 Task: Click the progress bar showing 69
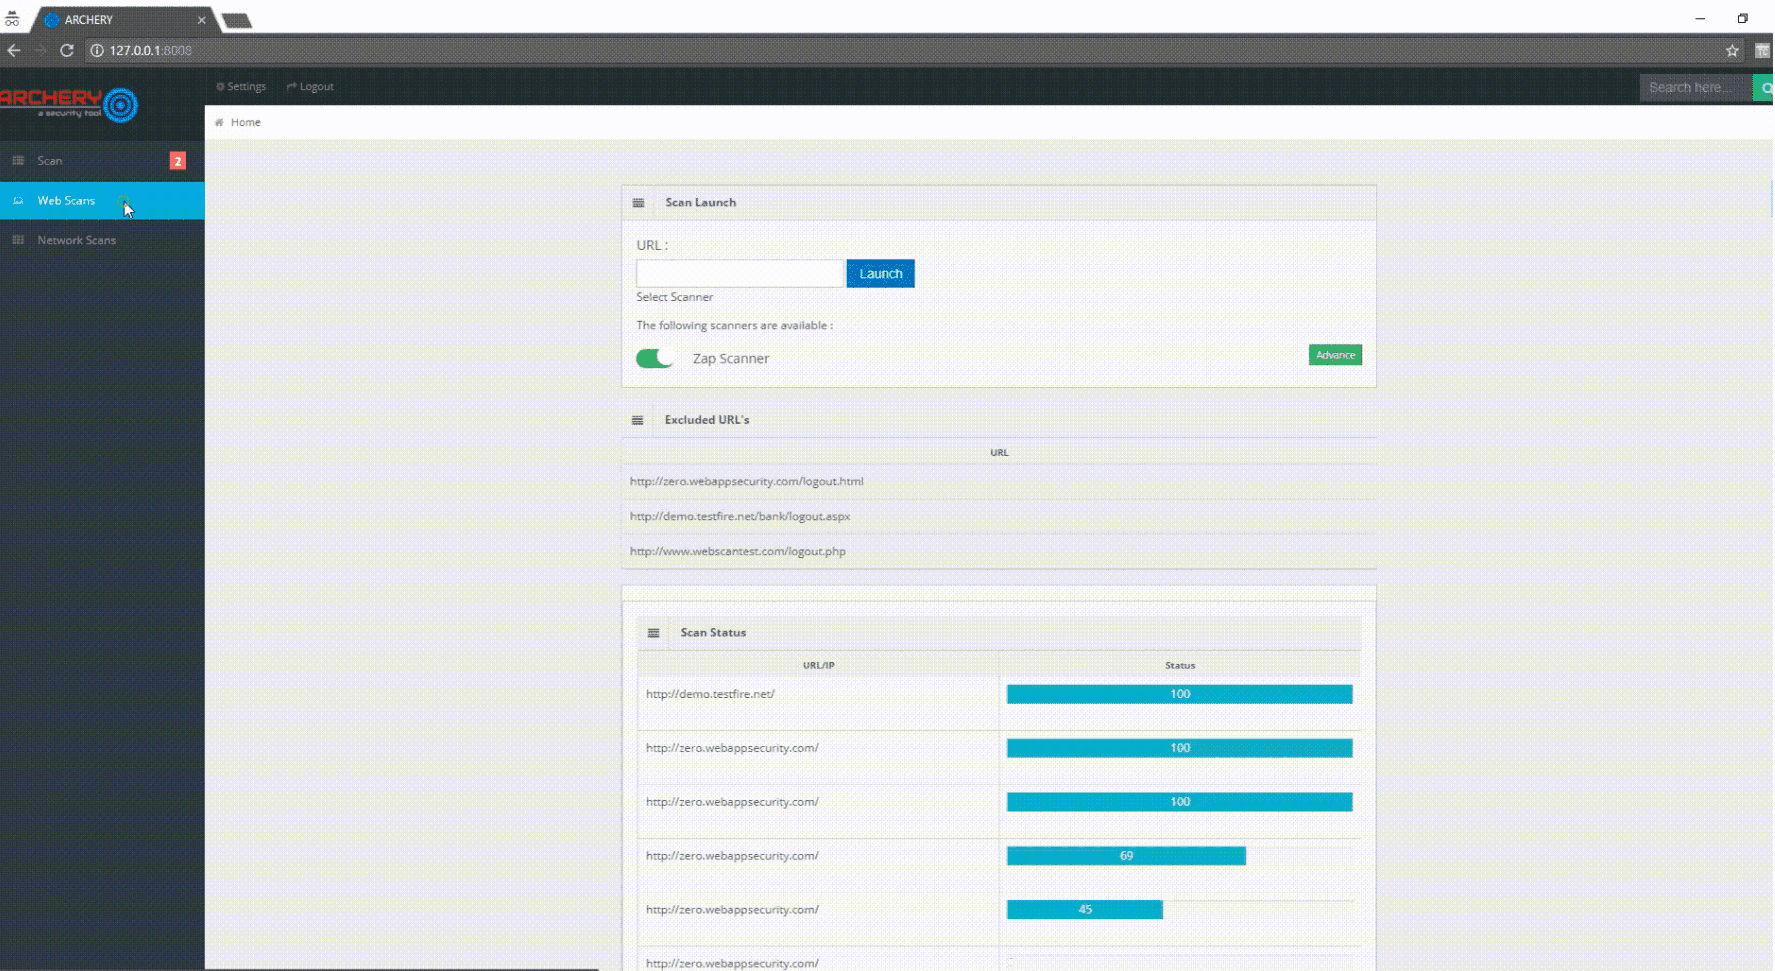click(1126, 855)
